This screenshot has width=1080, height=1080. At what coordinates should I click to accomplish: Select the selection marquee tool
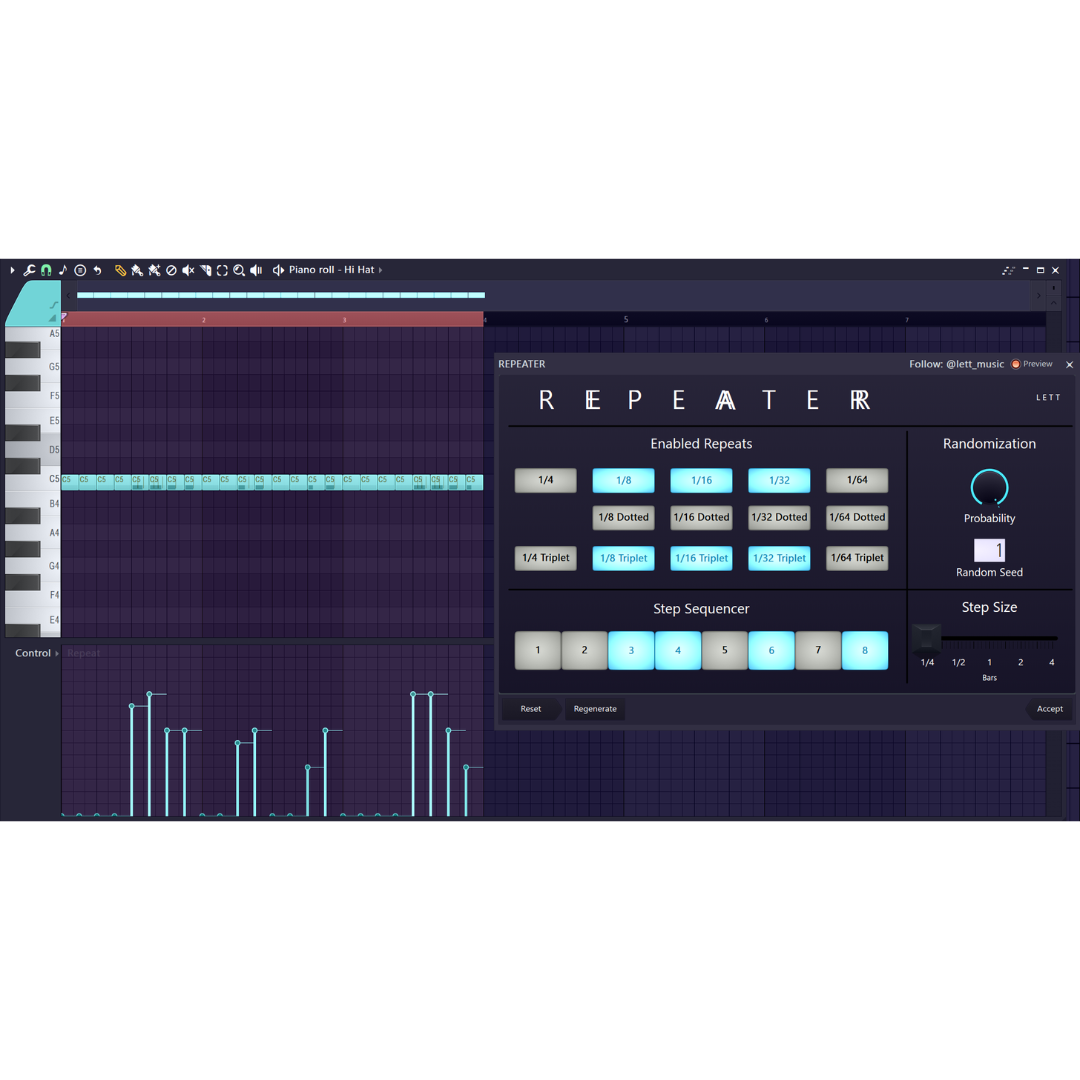(x=222, y=270)
